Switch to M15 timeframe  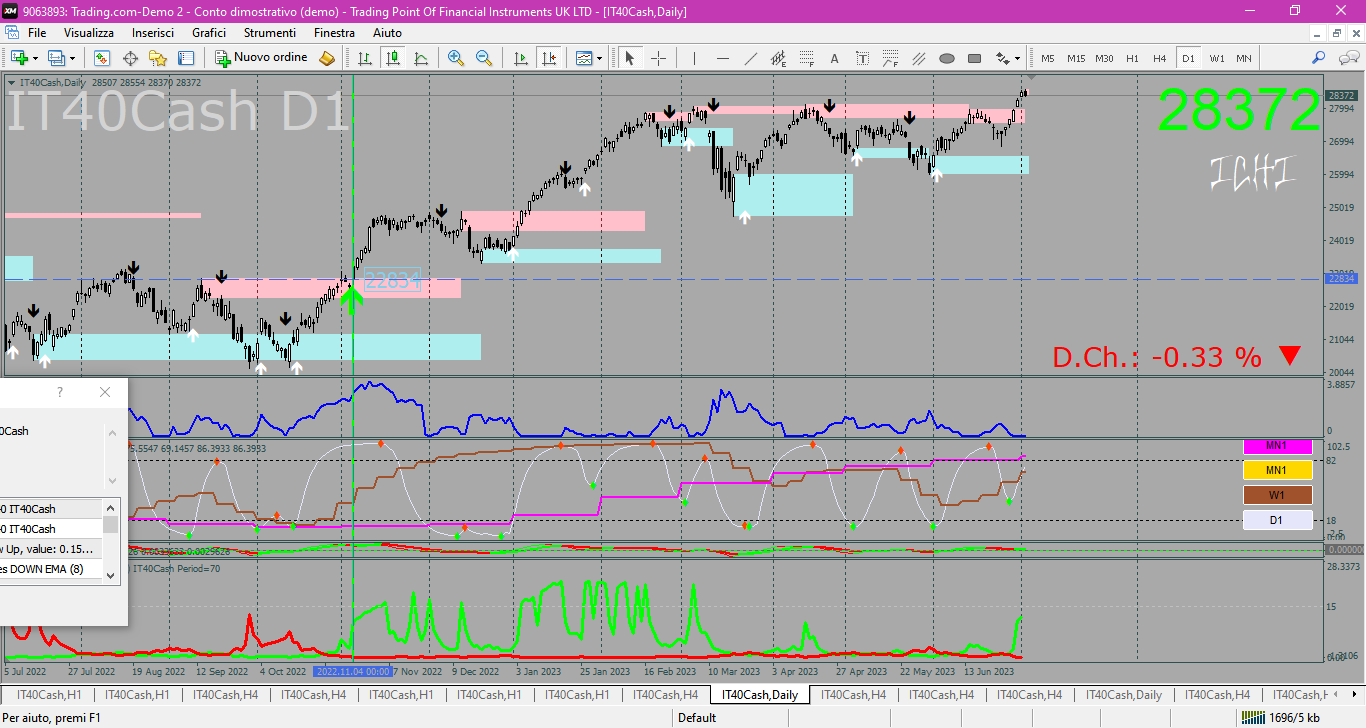pos(1076,58)
